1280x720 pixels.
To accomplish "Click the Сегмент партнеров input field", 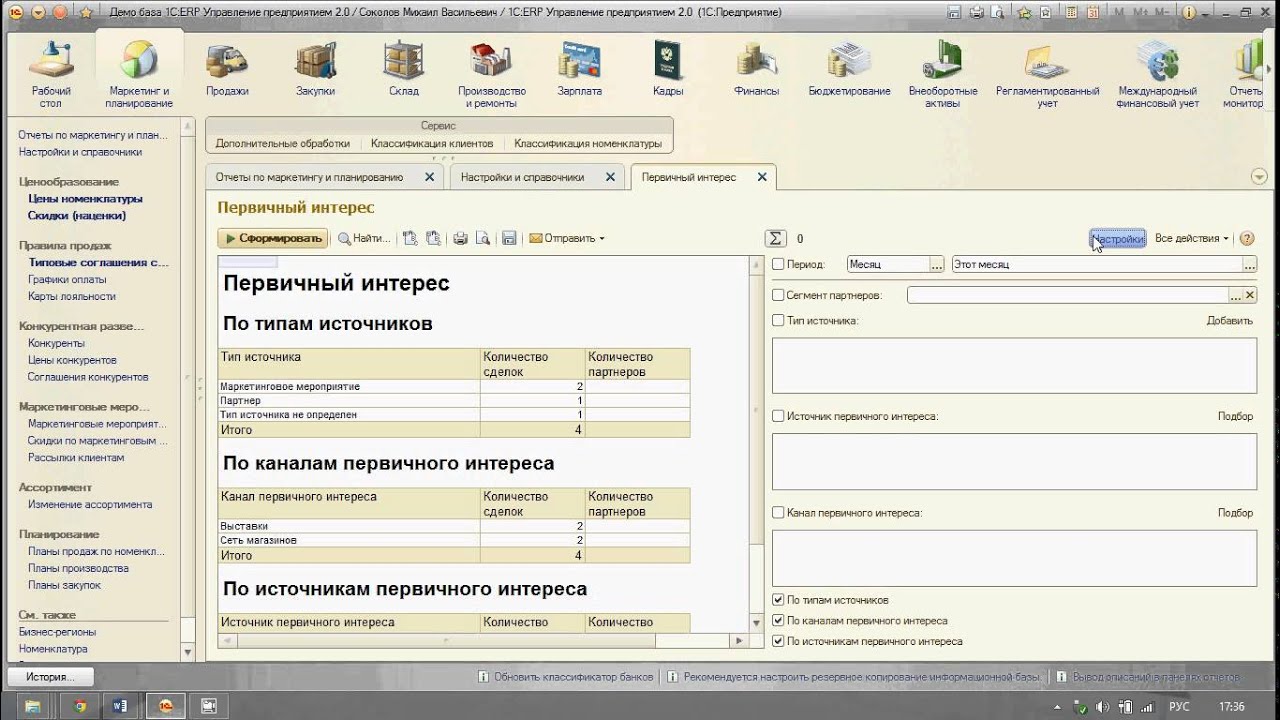I will tap(1068, 295).
